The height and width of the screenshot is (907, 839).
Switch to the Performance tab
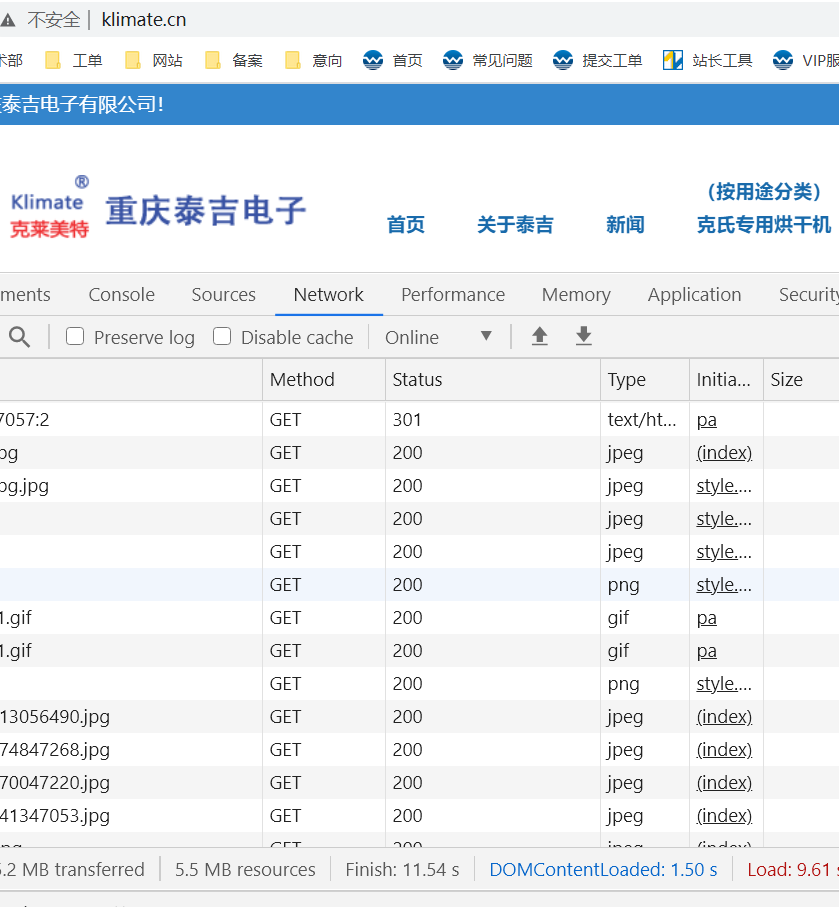pos(453,294)
